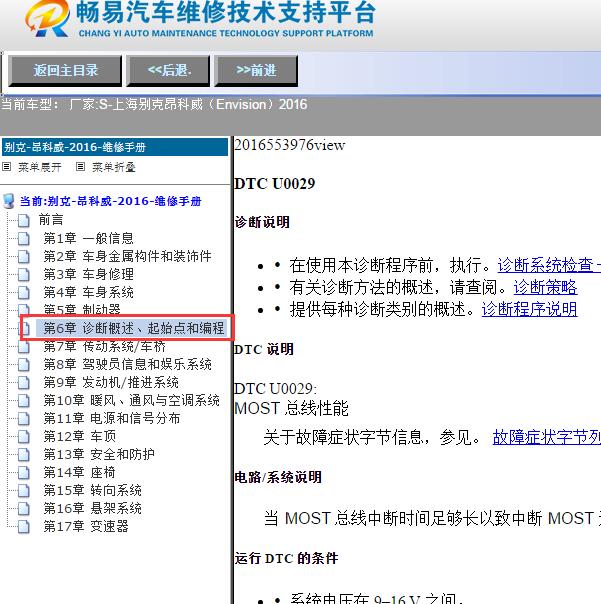Open 第9章 发动机/推进系统
Viewport: 601px width, 604px height.
(111, 382)
